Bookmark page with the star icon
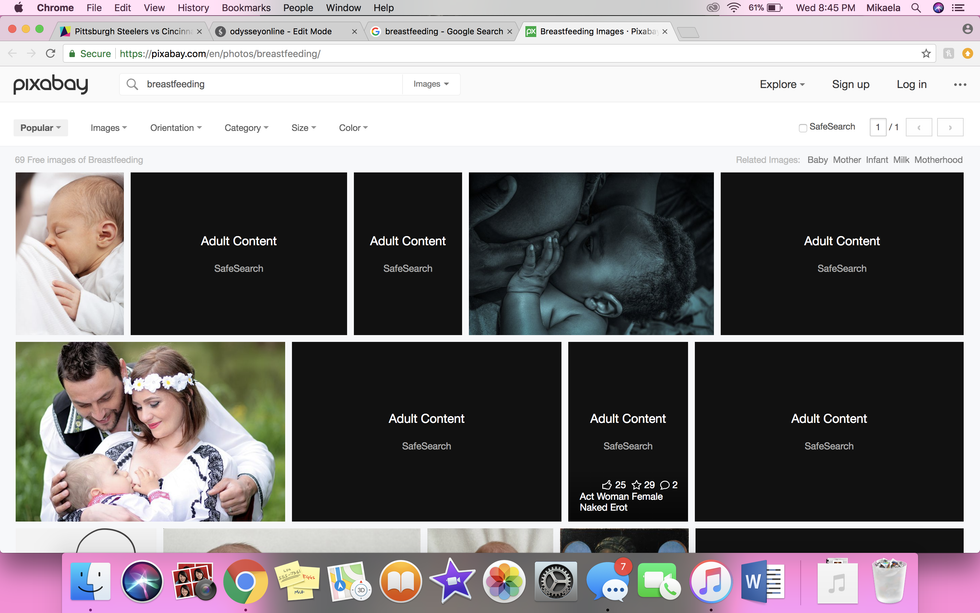Screen dimensions: 980x613 926,54
